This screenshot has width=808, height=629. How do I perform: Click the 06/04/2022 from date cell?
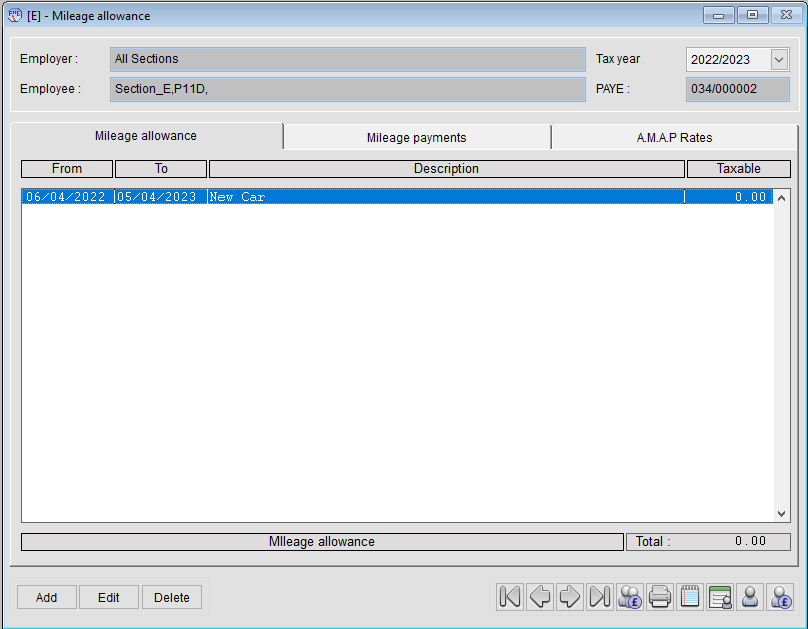click(68, 197)
